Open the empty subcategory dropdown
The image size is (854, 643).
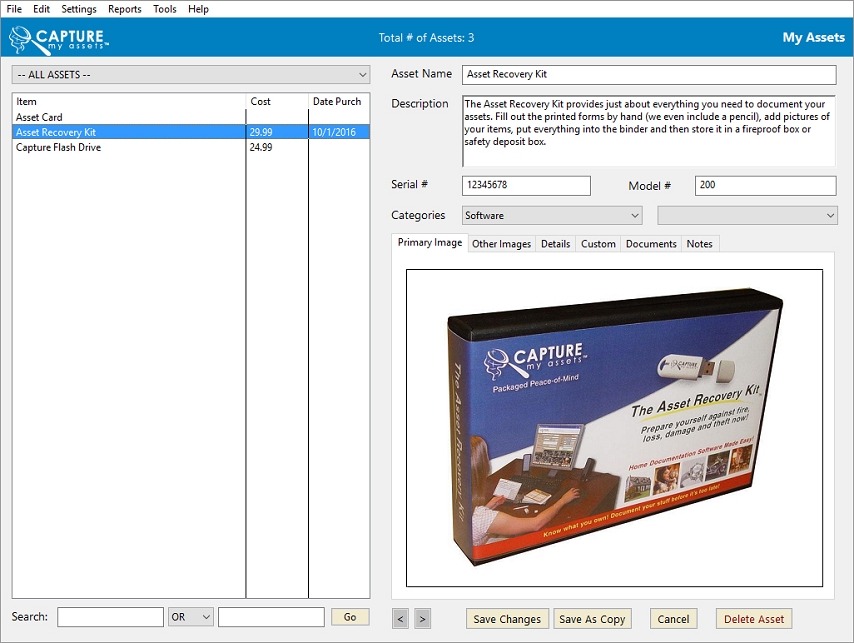(x=746, y=215)
